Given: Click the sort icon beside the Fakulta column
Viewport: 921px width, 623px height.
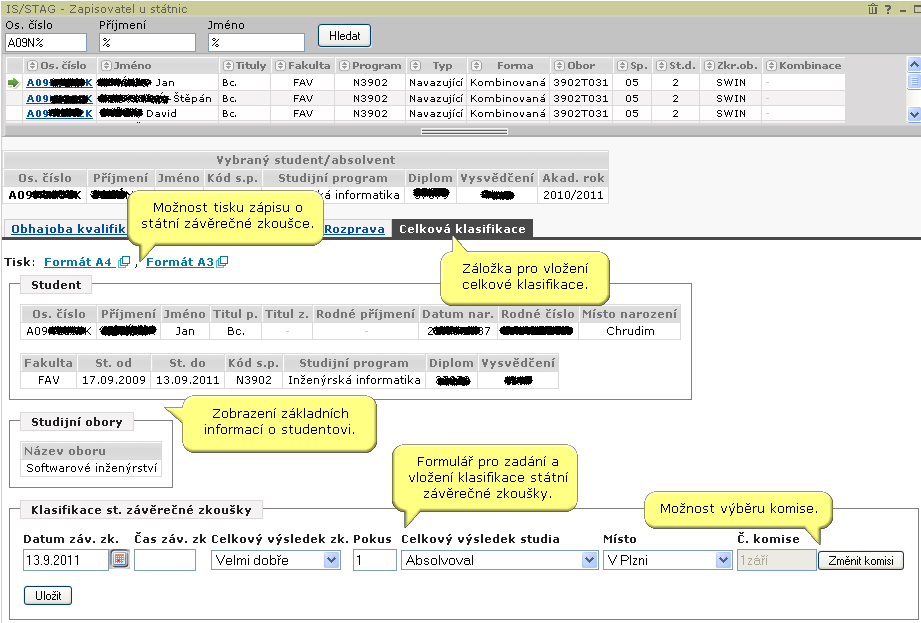Looking at the screenshot, I should point(281,66).
